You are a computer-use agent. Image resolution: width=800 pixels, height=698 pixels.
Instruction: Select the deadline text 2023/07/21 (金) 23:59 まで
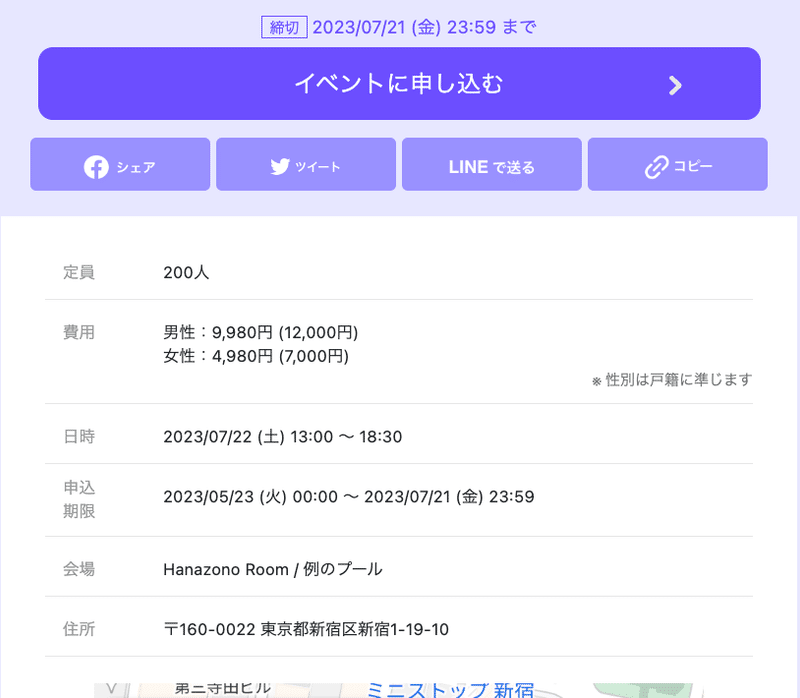click(424, 27)
